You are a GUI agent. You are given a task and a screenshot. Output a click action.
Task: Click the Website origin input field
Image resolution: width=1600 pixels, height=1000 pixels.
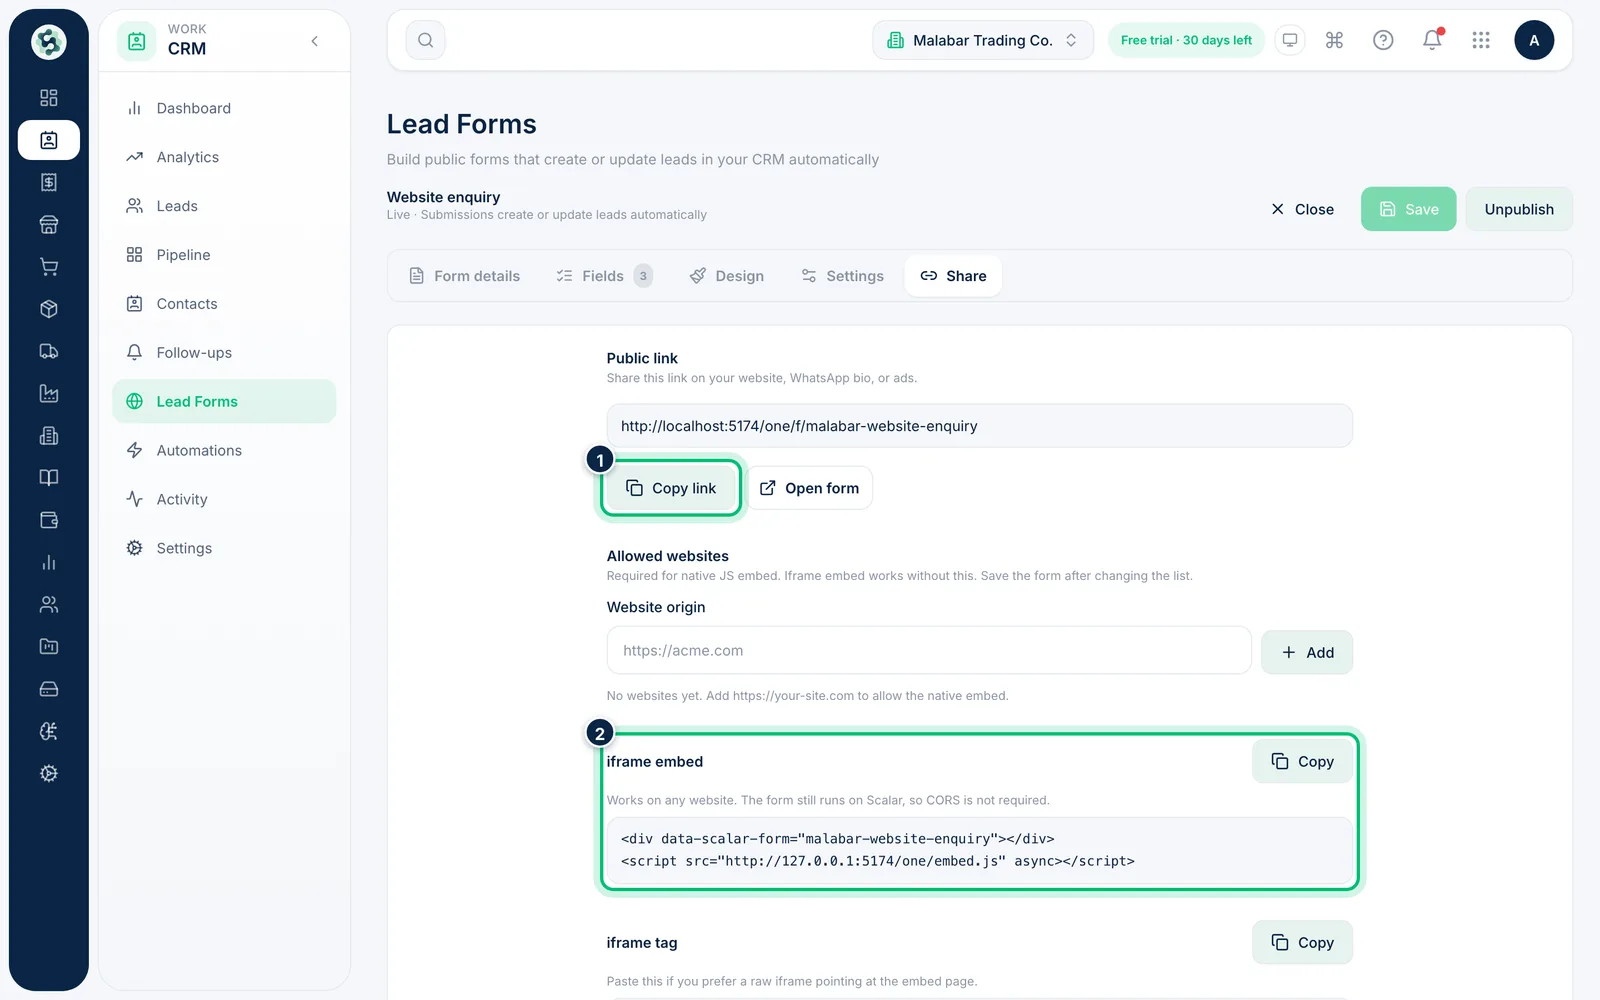coord(929,651)
